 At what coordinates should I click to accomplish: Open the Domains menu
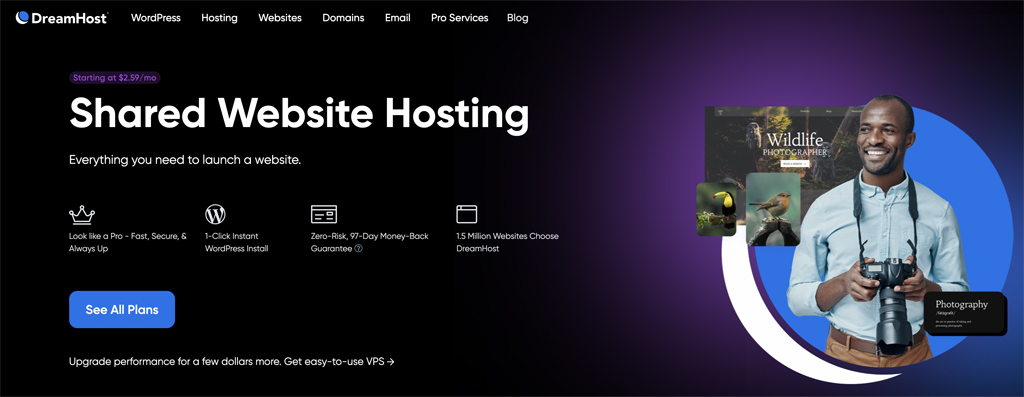(344, 18)
